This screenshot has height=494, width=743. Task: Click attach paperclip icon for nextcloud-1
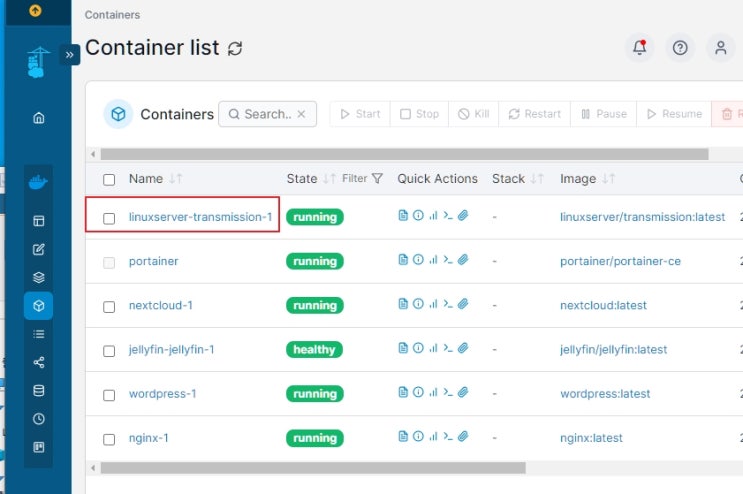[x=463, y=304]
